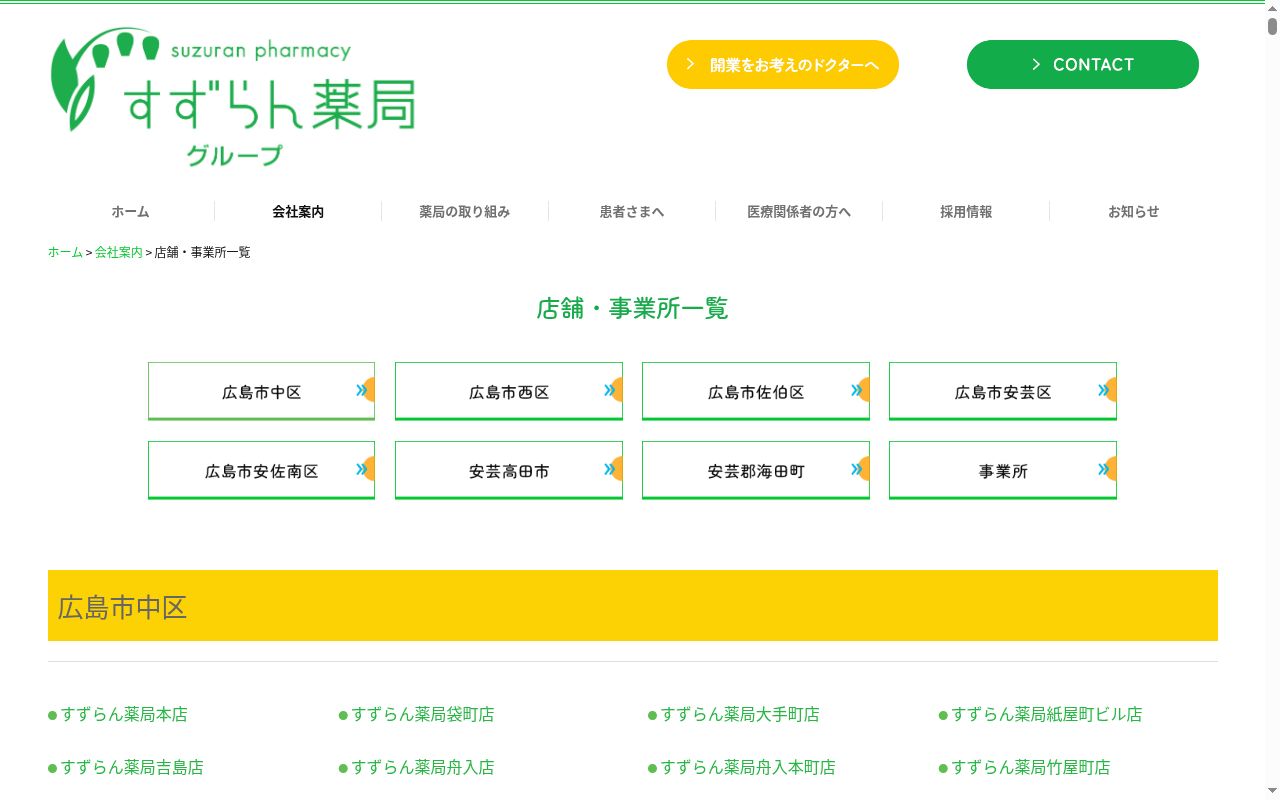Jump to the 広島市中区 section

click(261, 391)
